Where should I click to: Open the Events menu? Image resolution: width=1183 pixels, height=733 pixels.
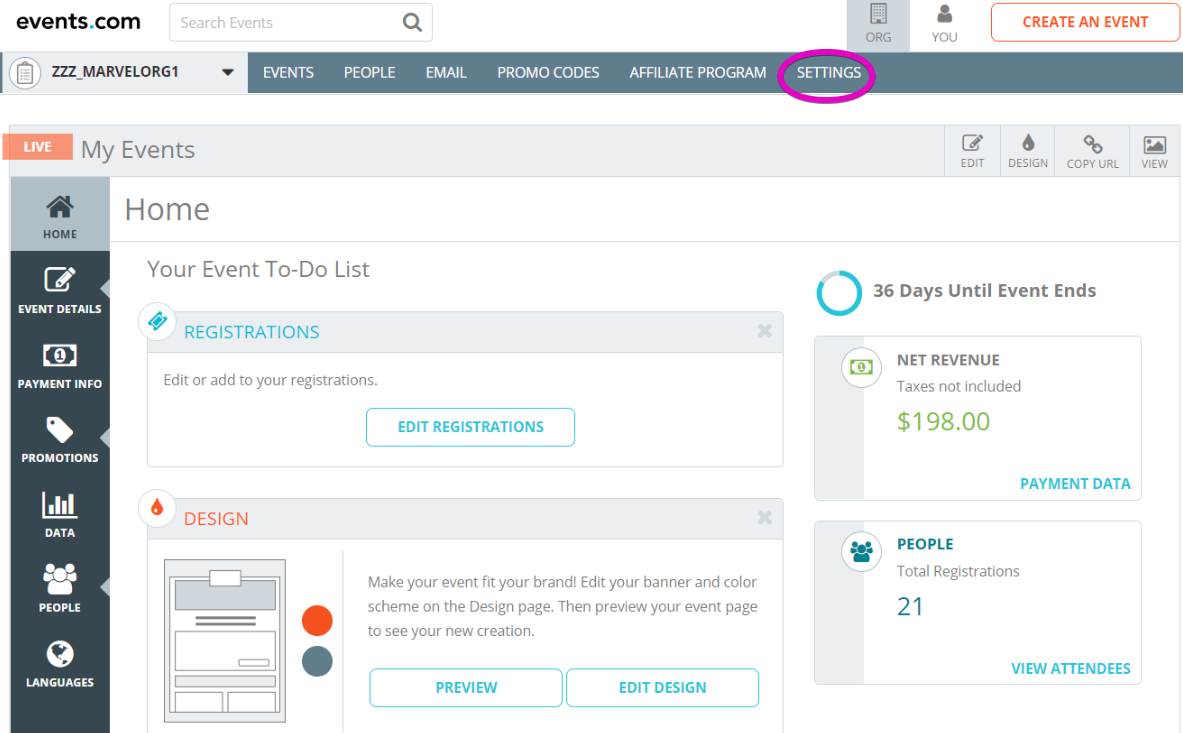point(288,73)
